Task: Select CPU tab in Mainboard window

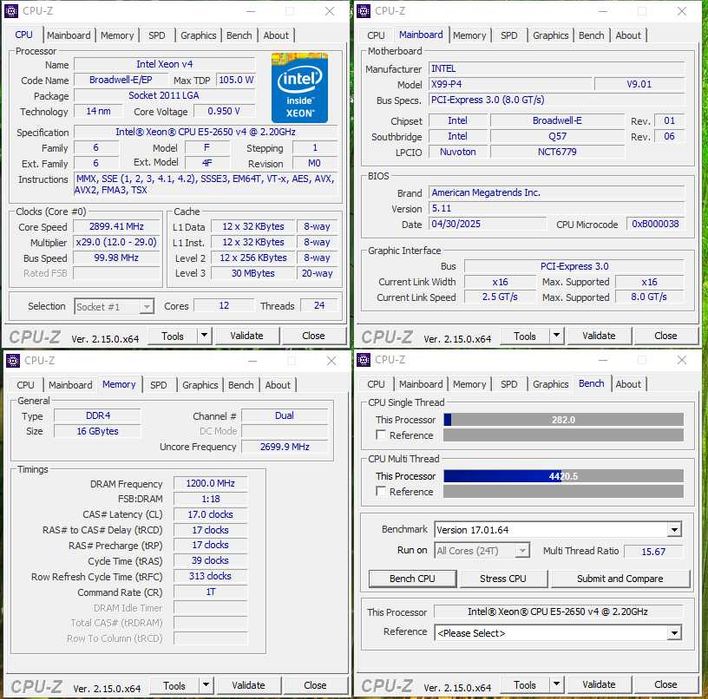Action: [x=376, y=35]
